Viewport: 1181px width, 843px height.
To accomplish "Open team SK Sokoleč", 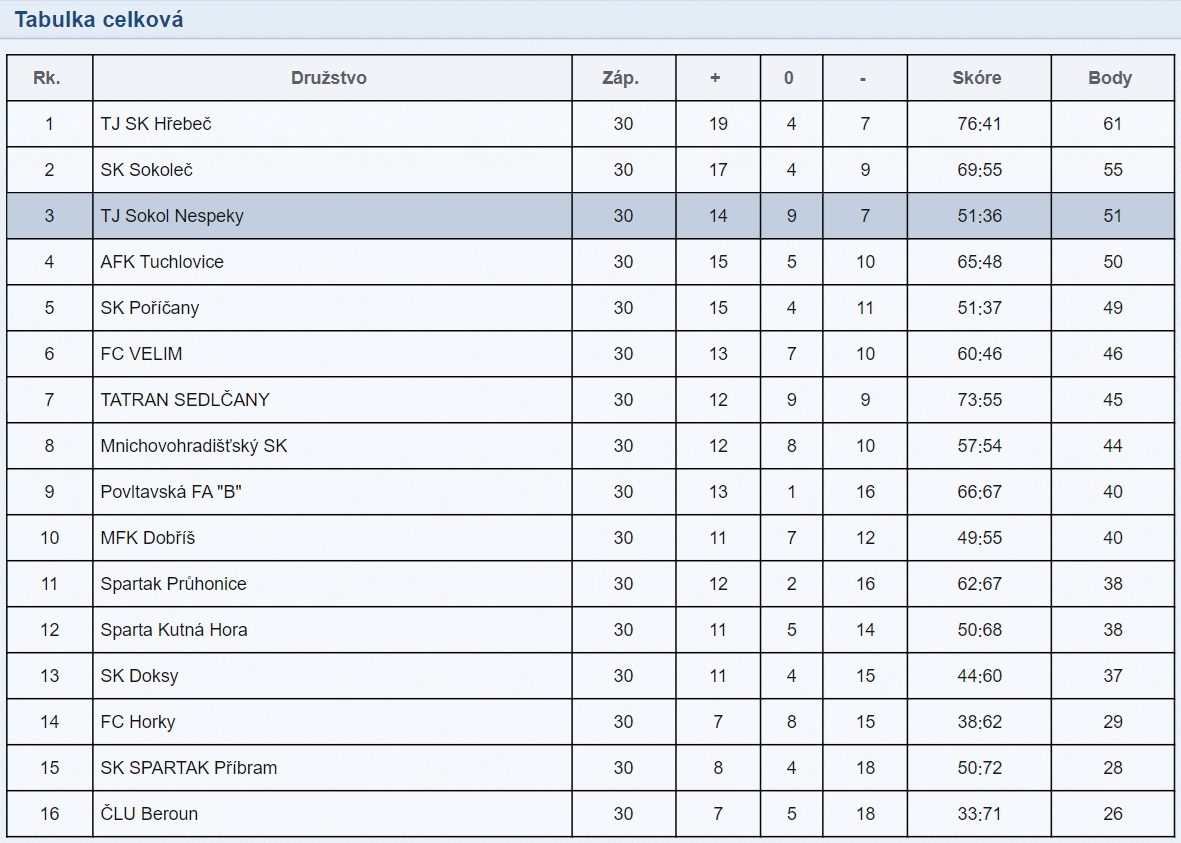I will click(147, 170).
